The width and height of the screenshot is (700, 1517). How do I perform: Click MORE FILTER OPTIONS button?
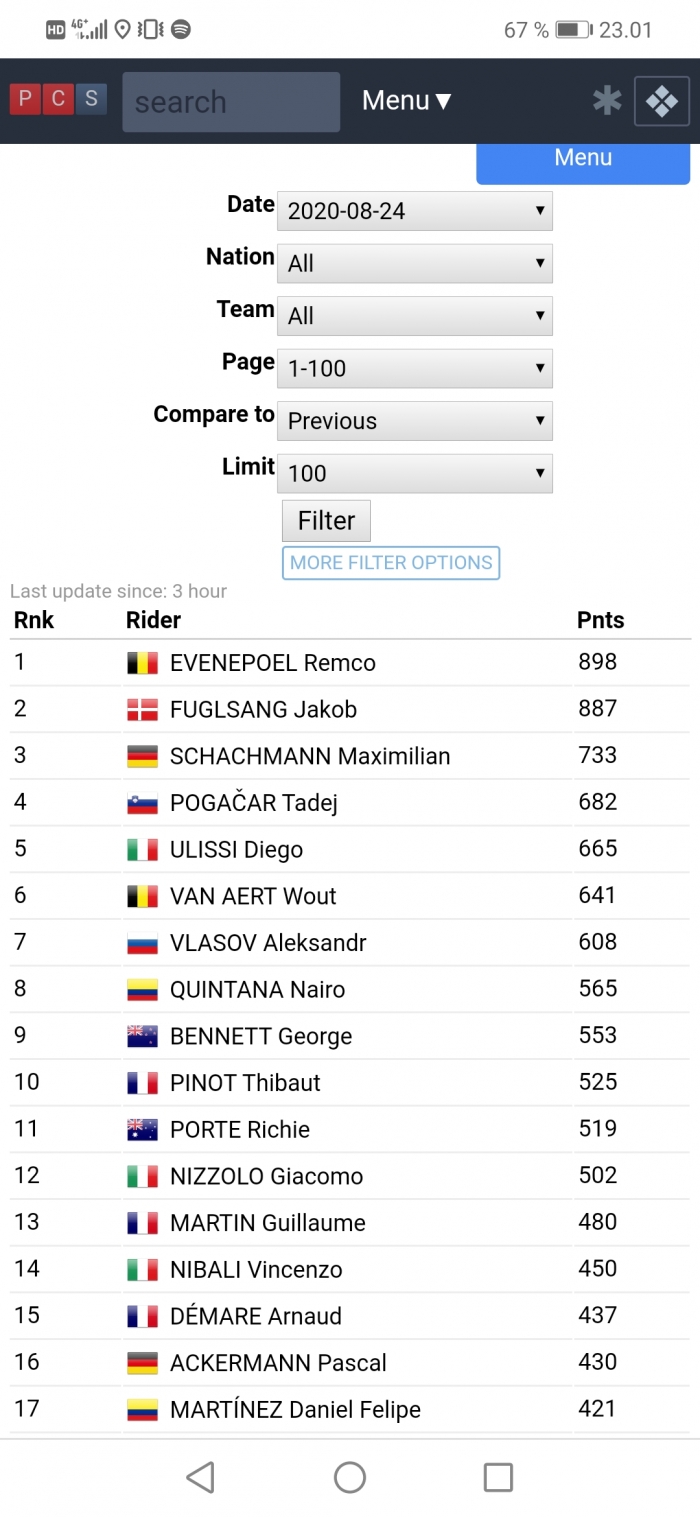[391, 562]
